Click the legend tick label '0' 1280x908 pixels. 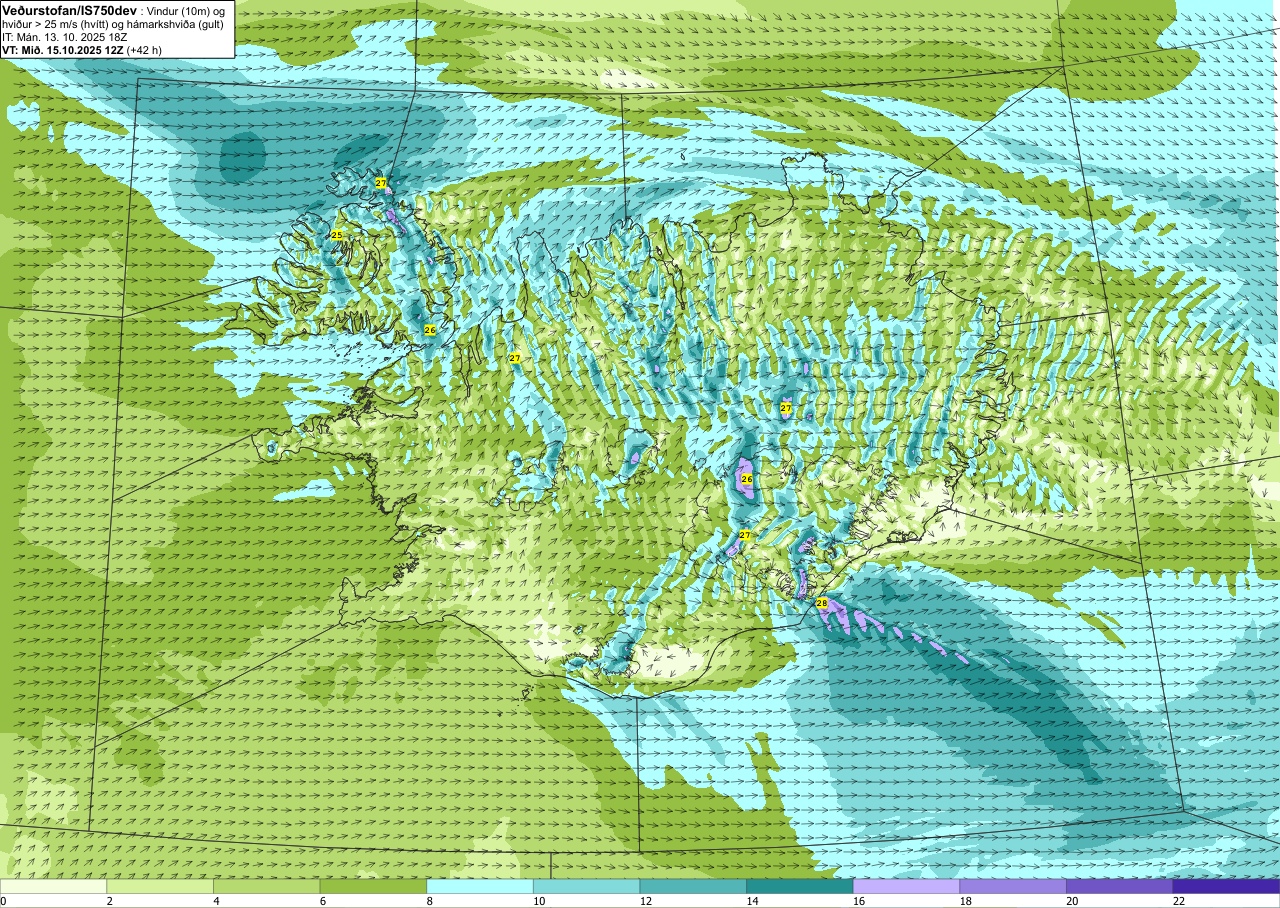point(3,901)
